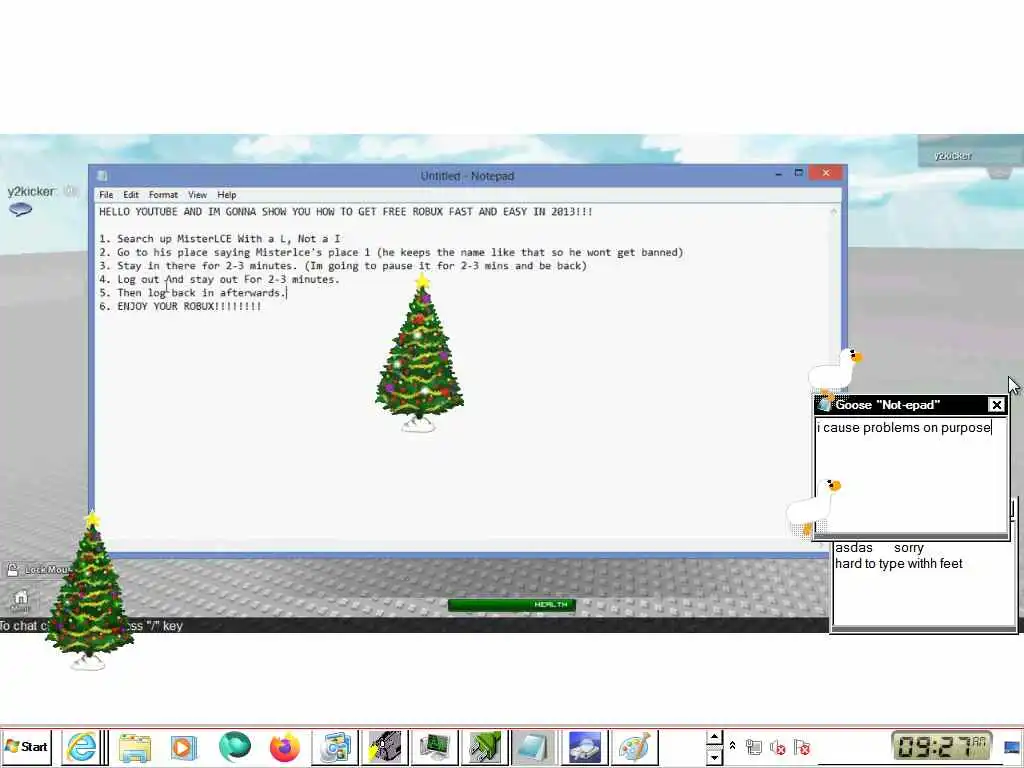Click the white goose above the Not-epad

coord(835,372)
